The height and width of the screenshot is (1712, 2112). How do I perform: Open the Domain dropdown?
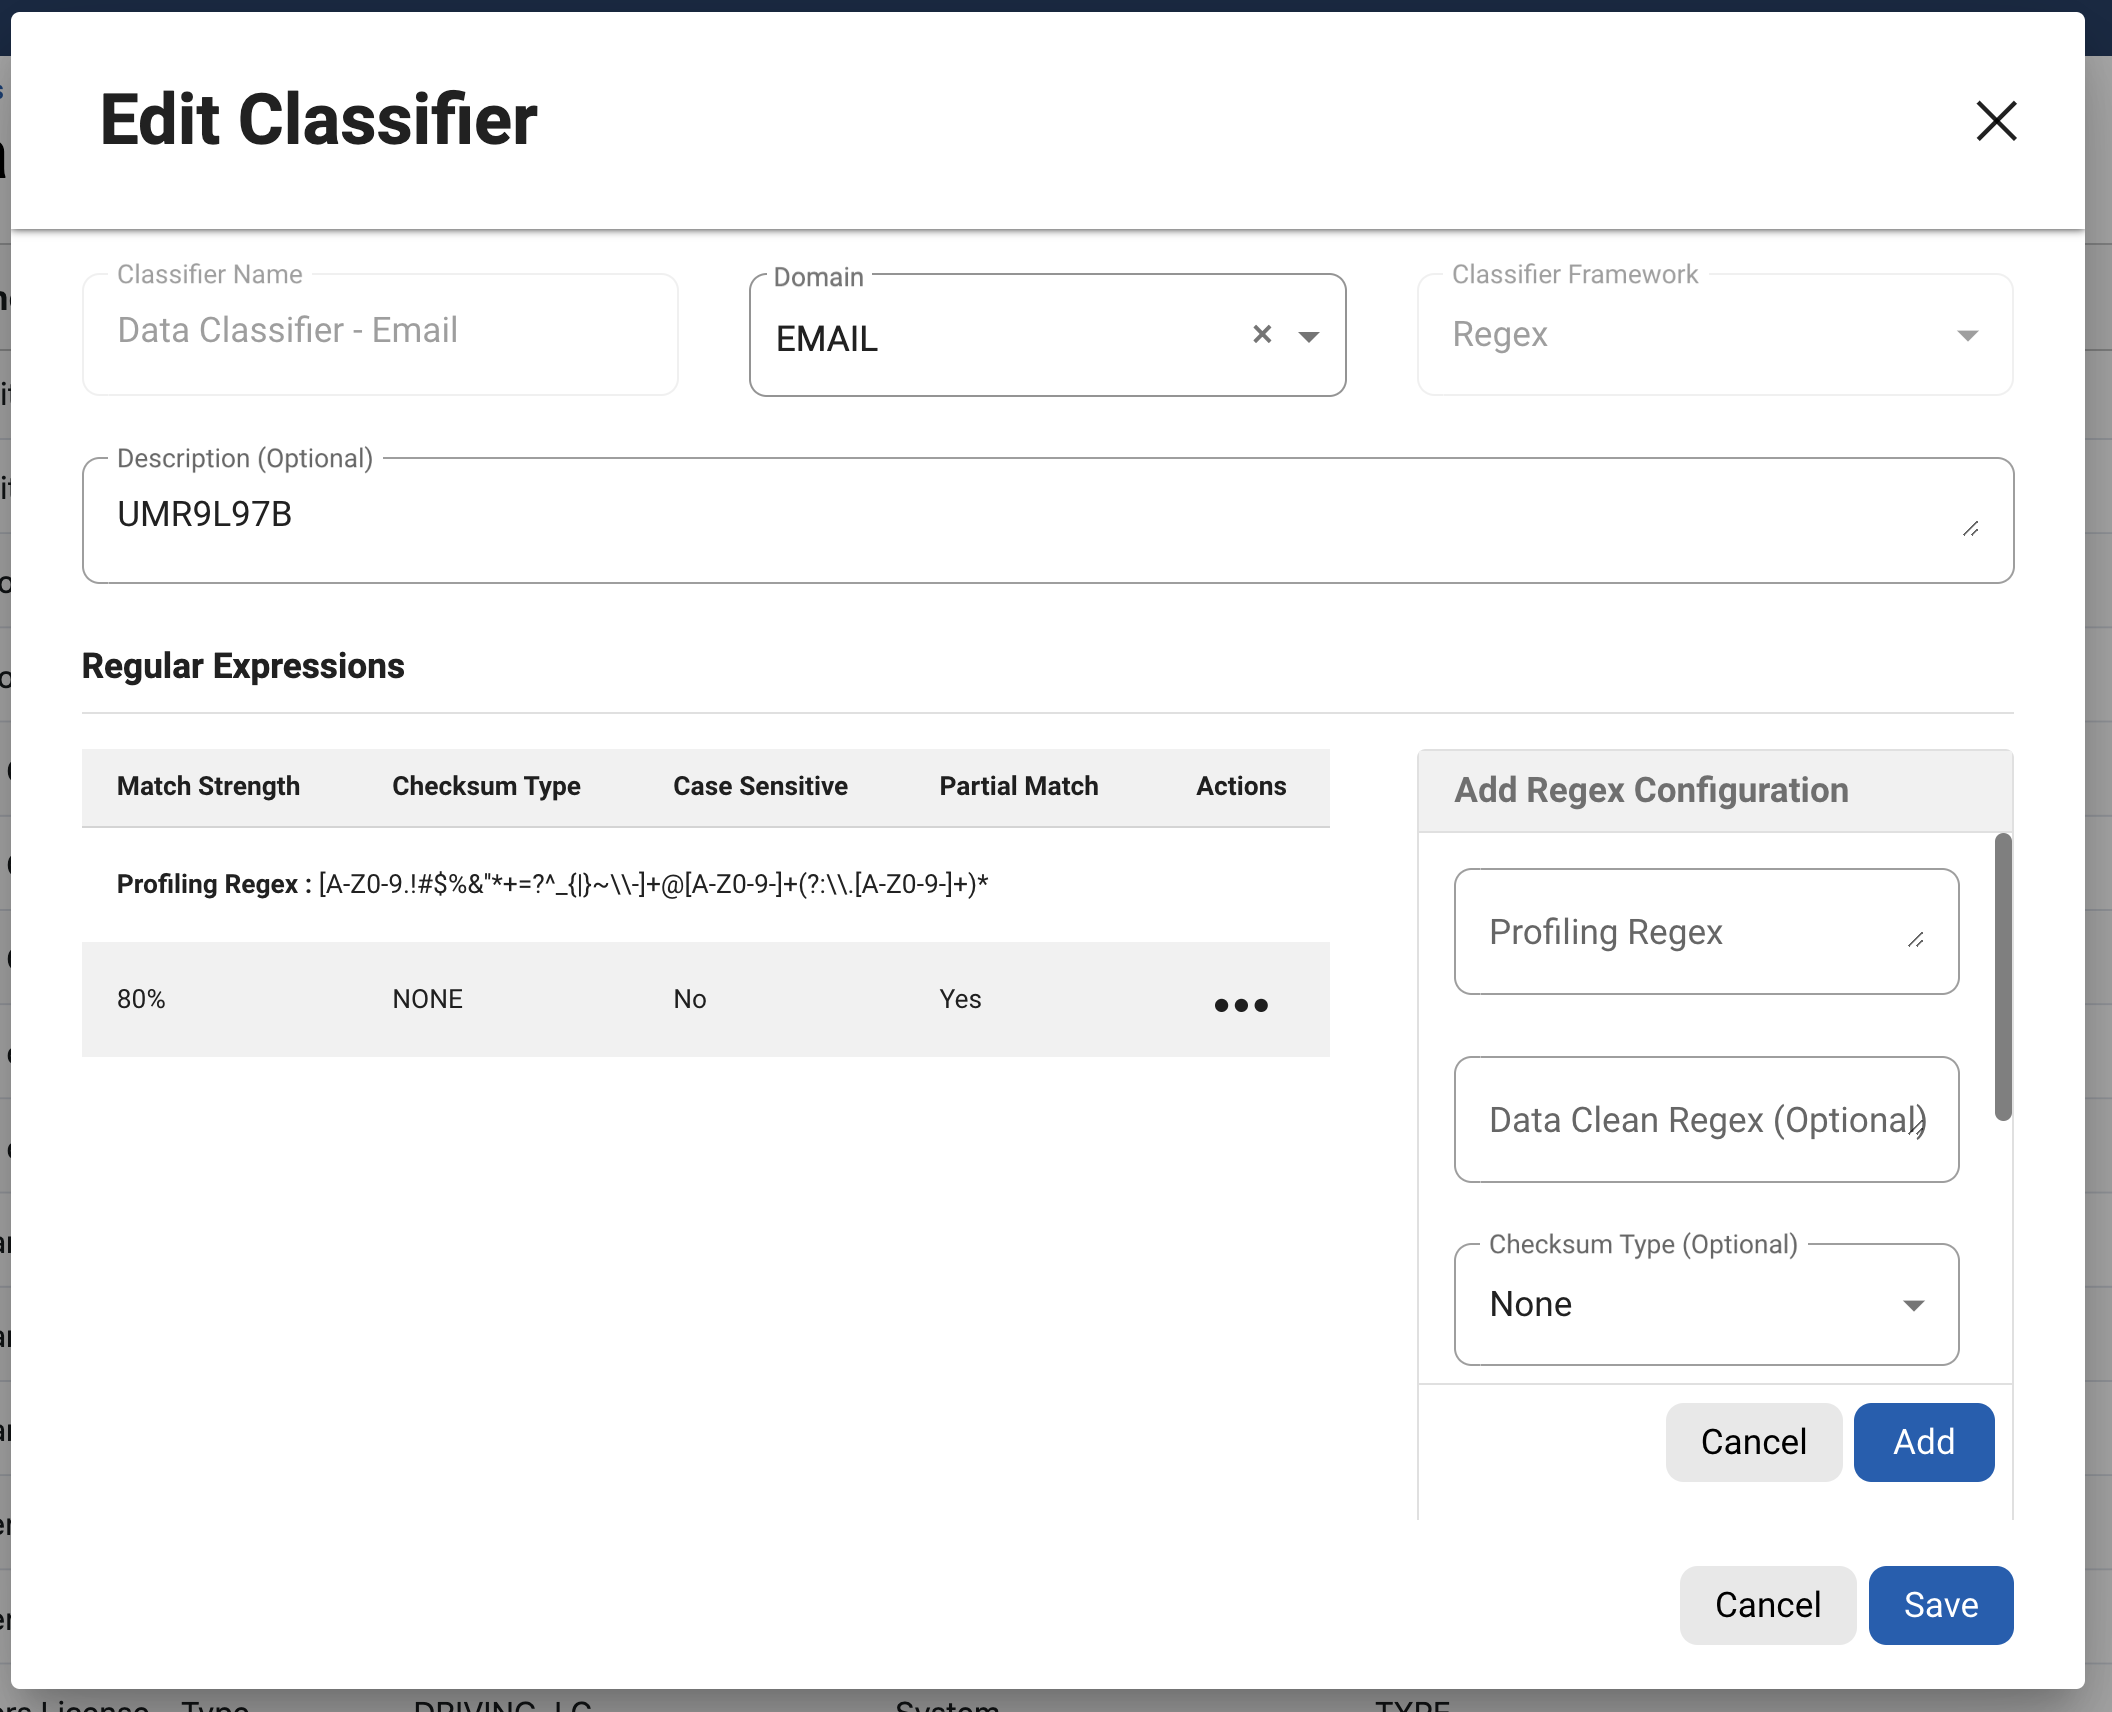tap(1310, 337)
